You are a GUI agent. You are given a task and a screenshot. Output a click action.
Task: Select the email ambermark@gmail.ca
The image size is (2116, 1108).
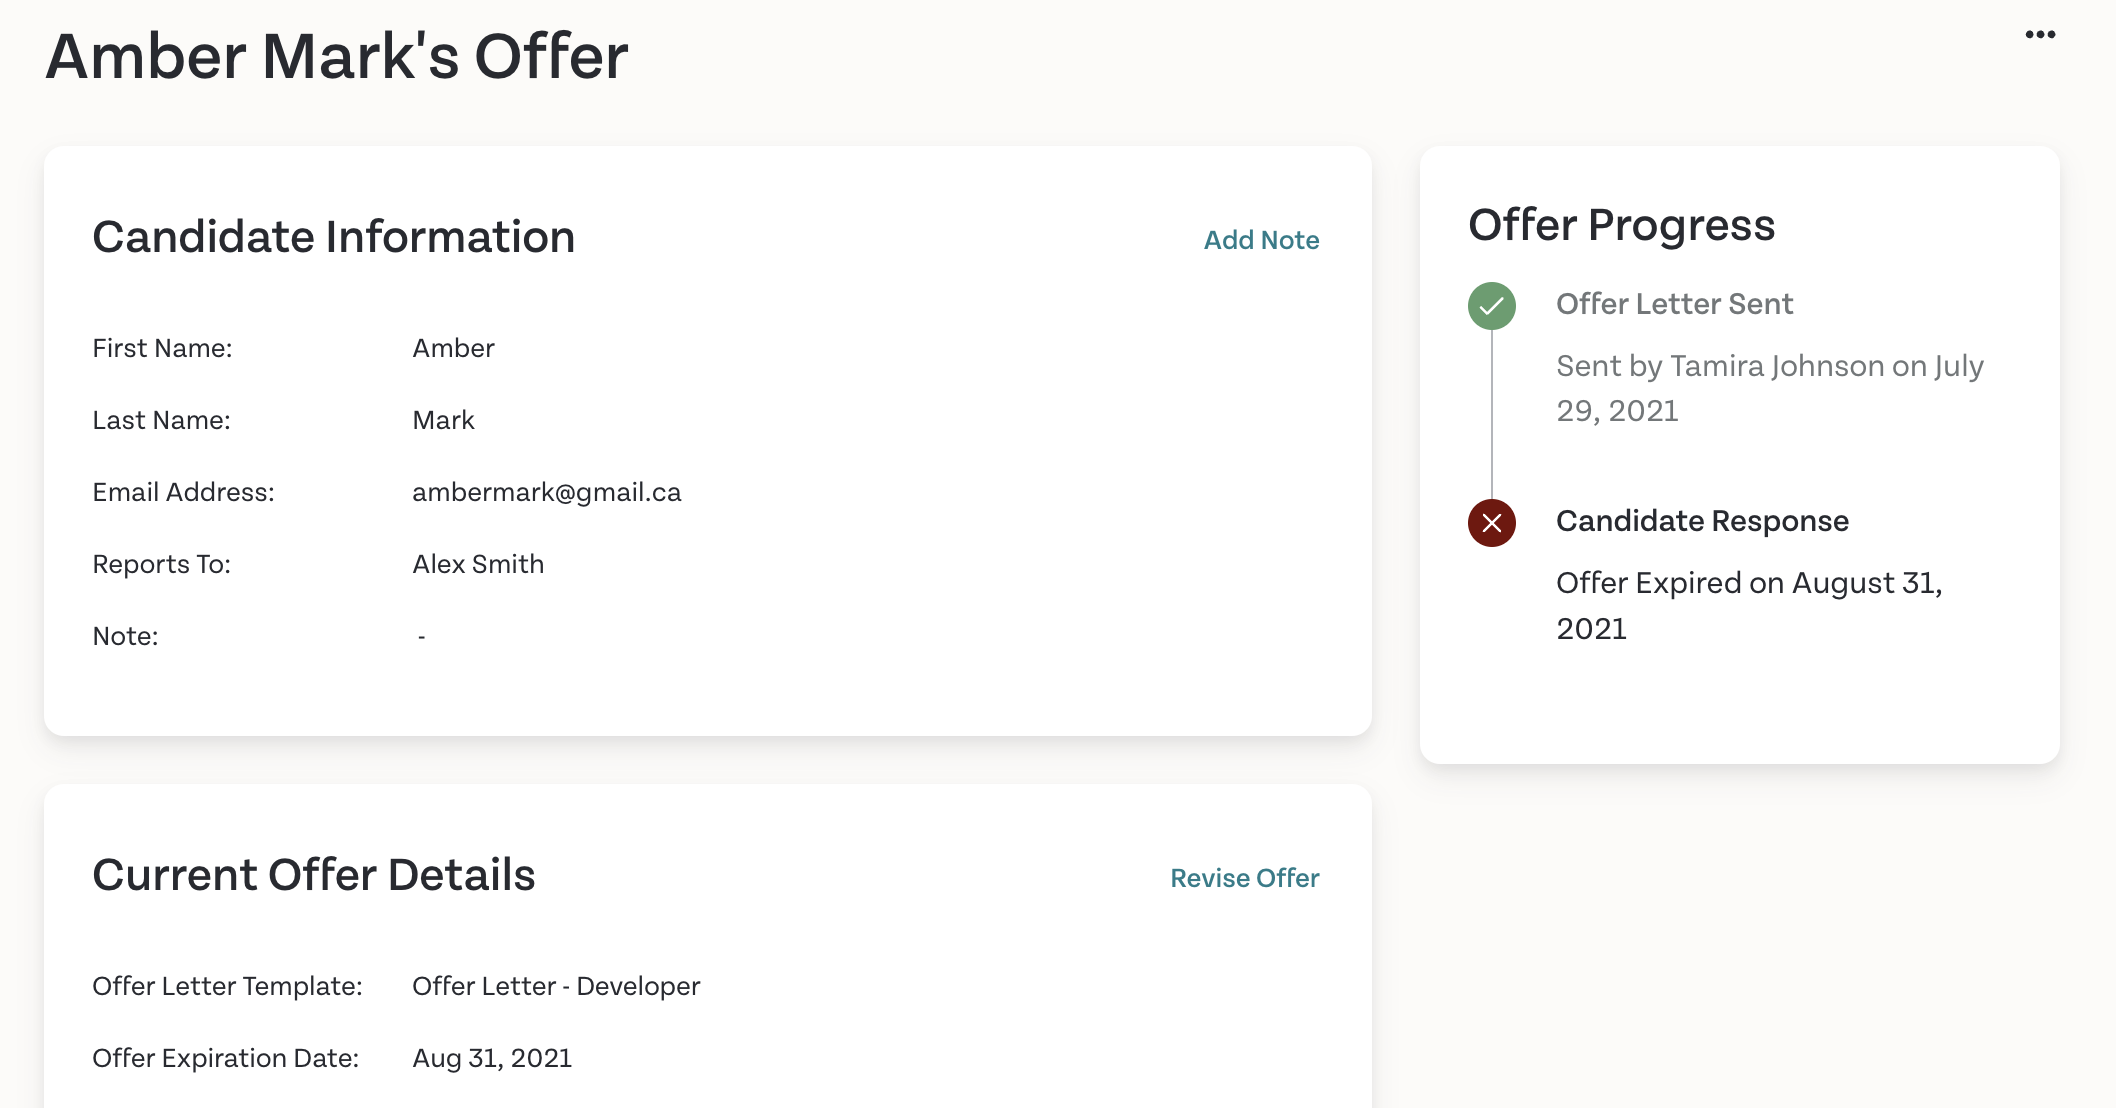point(546,492)
